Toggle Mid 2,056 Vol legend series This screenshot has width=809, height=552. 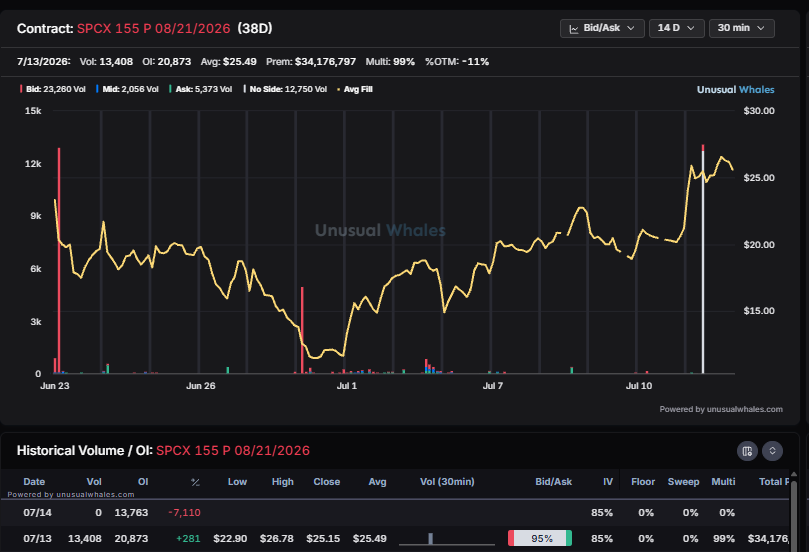(127, 89)
